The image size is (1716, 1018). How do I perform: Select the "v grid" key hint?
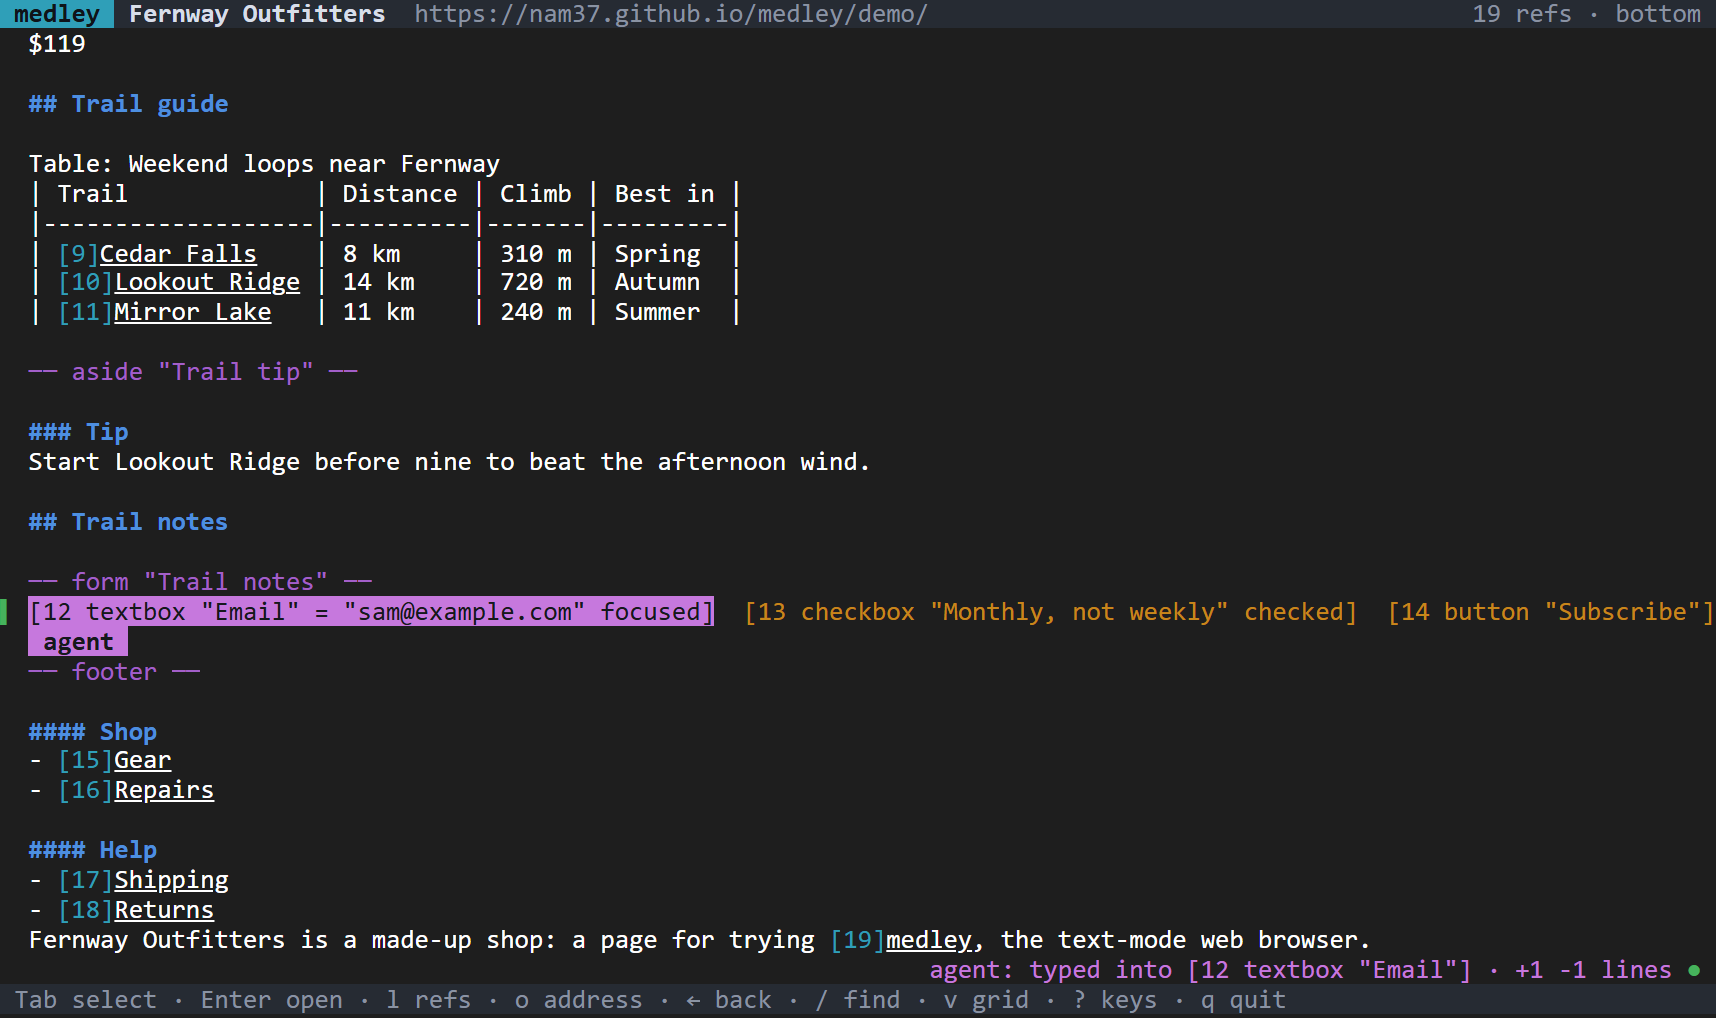point(986,1000)
